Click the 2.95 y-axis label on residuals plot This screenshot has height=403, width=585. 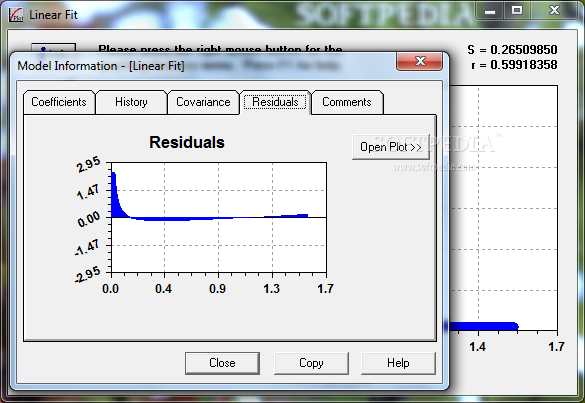pos(89,165)
